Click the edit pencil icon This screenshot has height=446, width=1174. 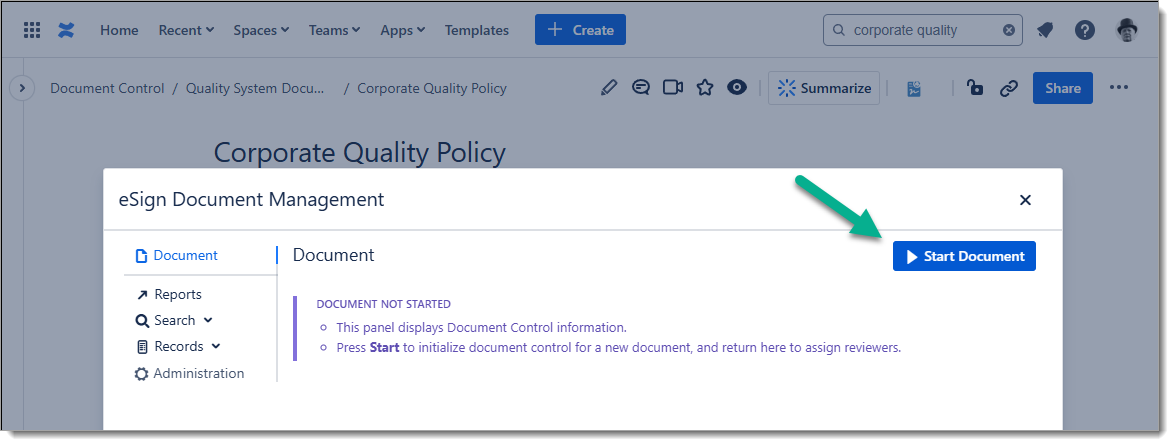tap(609, 88)
